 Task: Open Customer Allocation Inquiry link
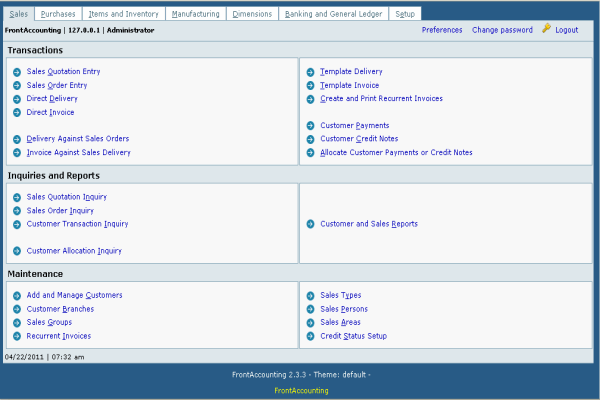[x=74, y=251]
